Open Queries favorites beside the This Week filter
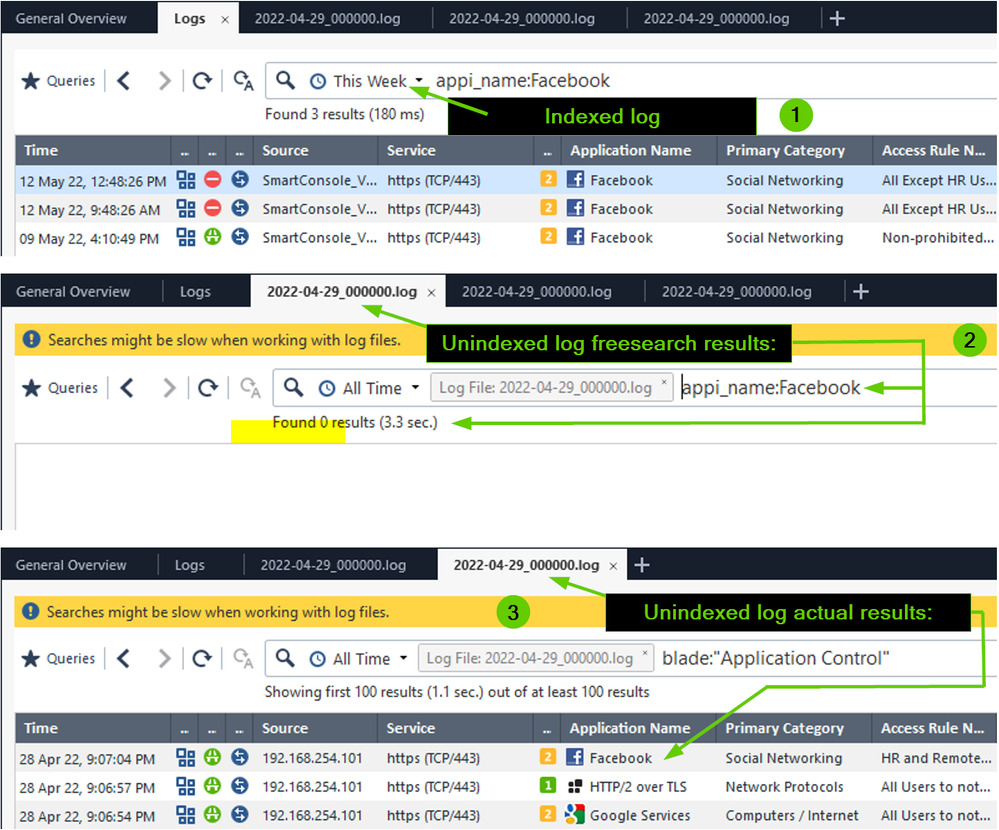Screen dimensions: 999x830 tap(58, 81)
